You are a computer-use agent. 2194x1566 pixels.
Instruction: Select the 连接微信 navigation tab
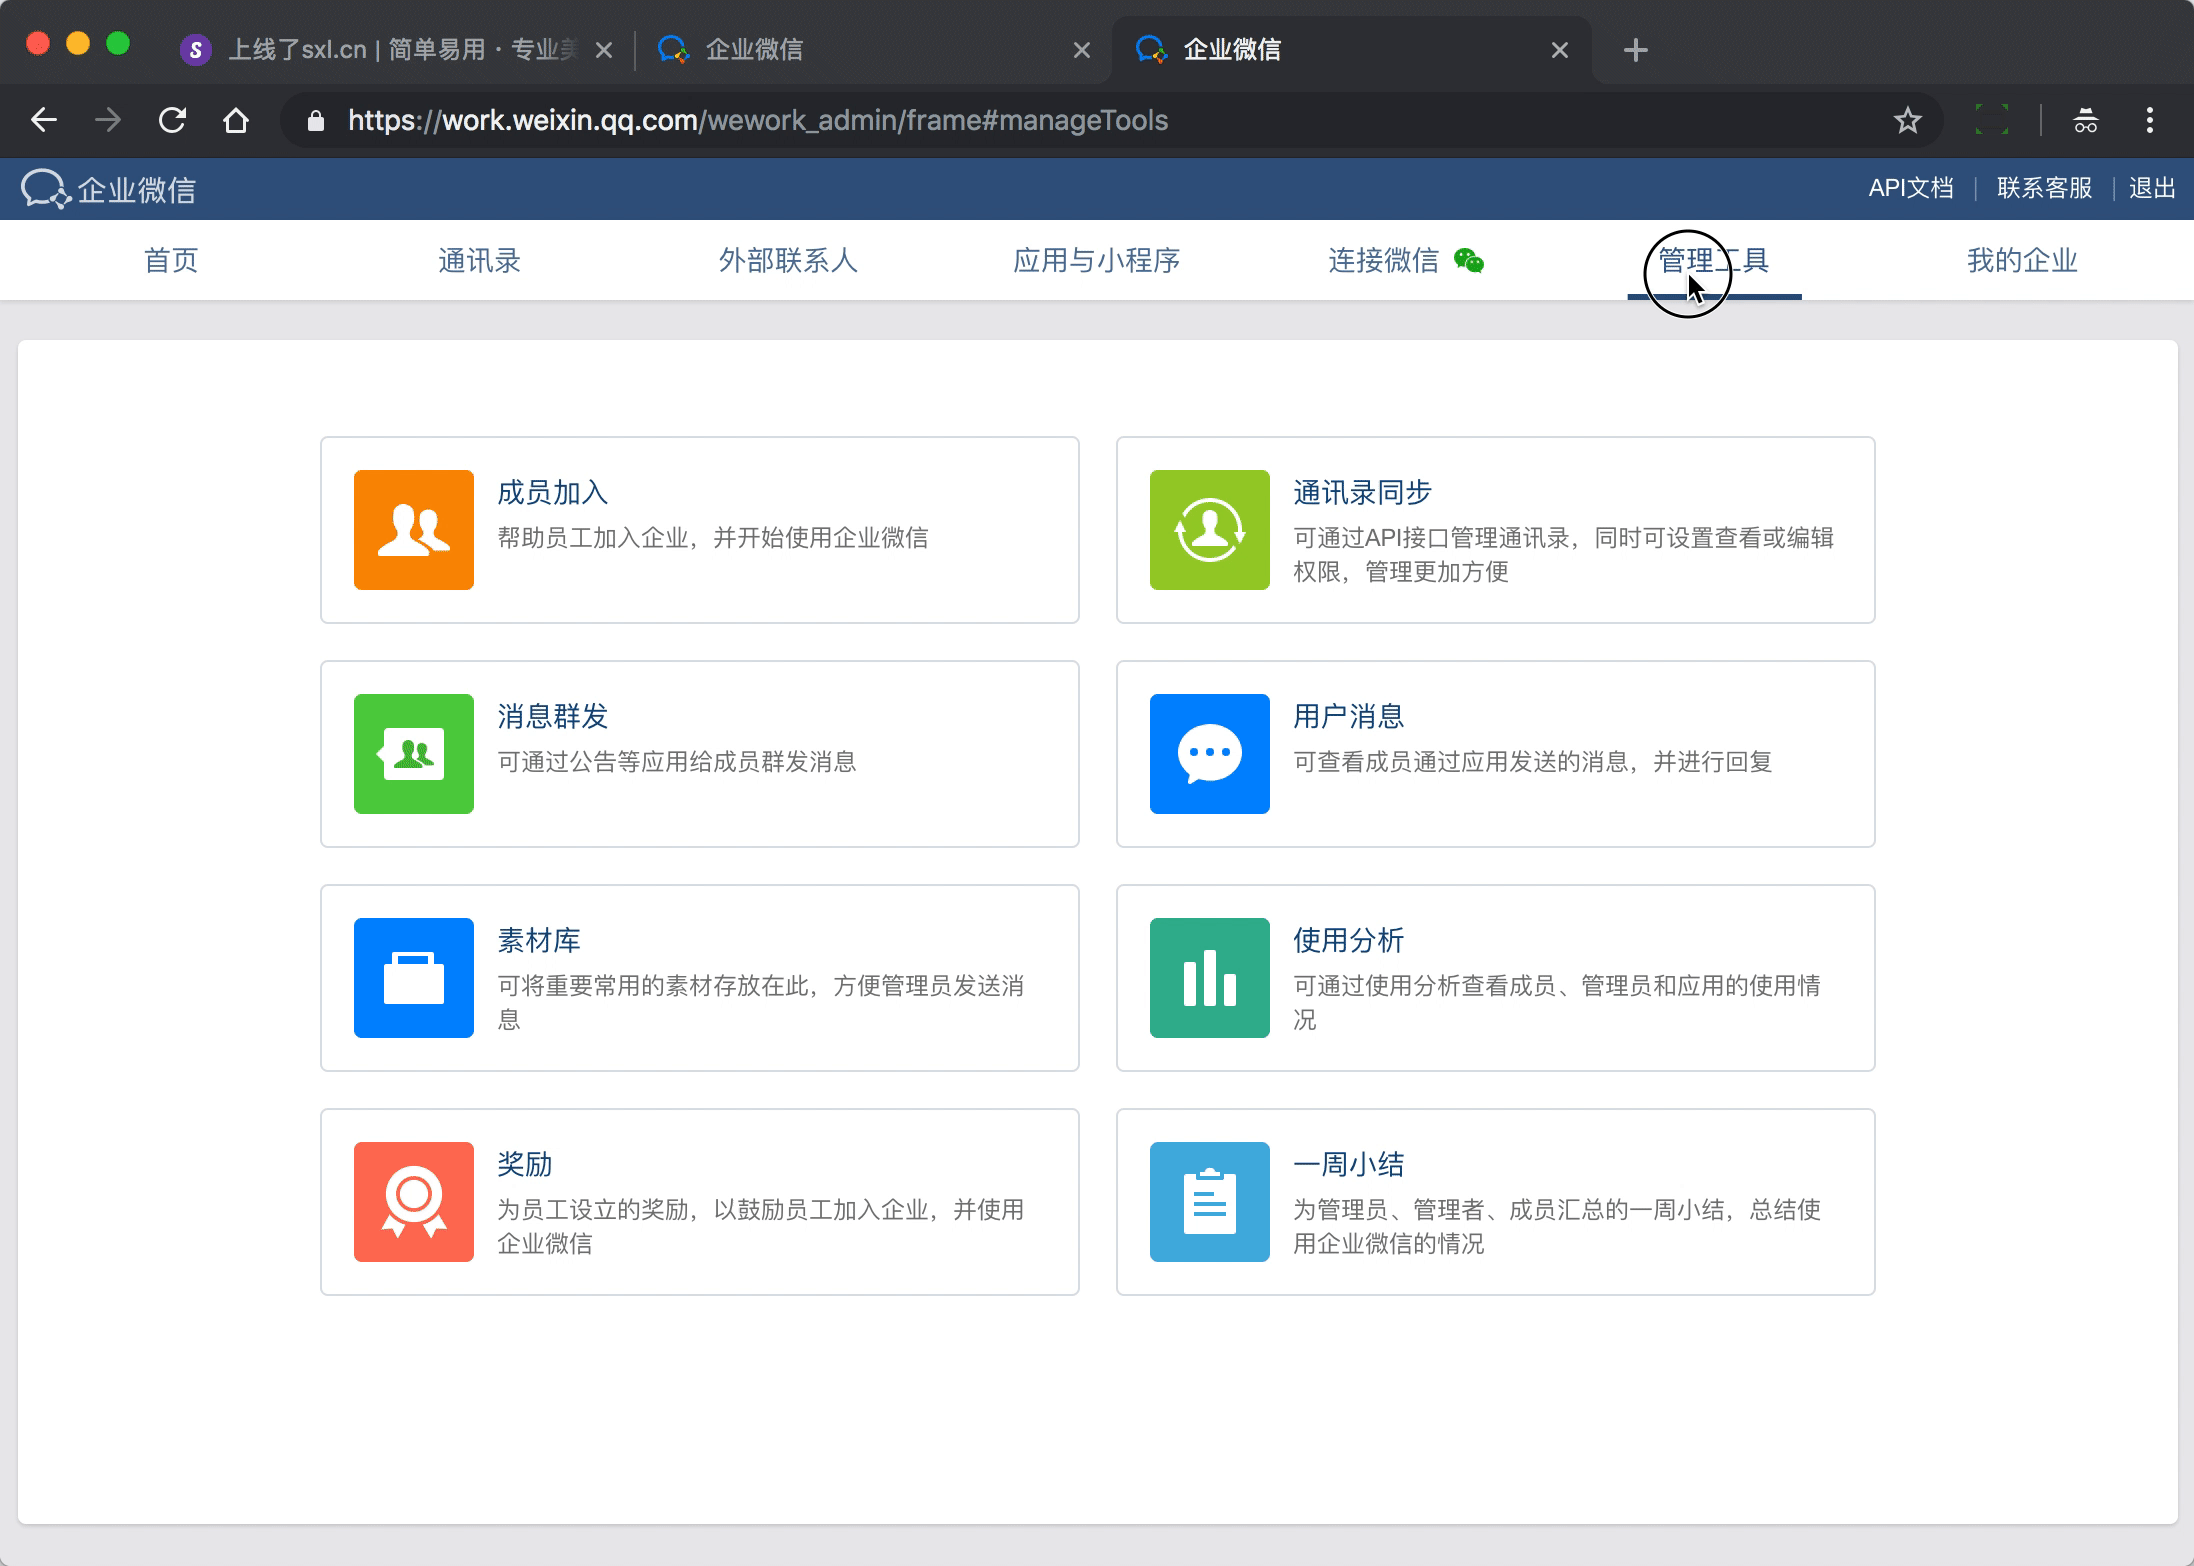[x=1383, y=261]
